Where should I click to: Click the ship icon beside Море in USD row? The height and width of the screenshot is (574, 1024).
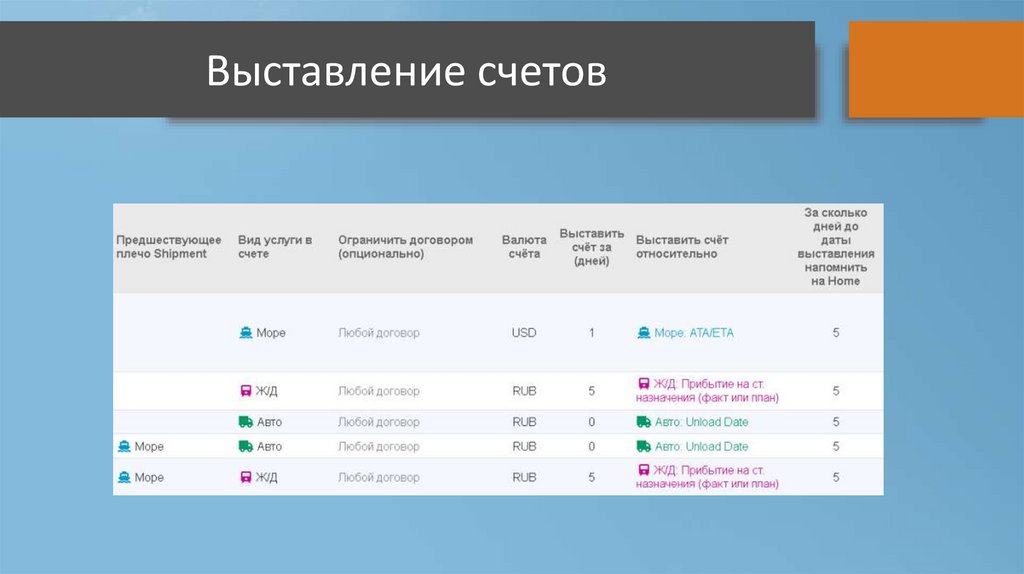(246, 333)
